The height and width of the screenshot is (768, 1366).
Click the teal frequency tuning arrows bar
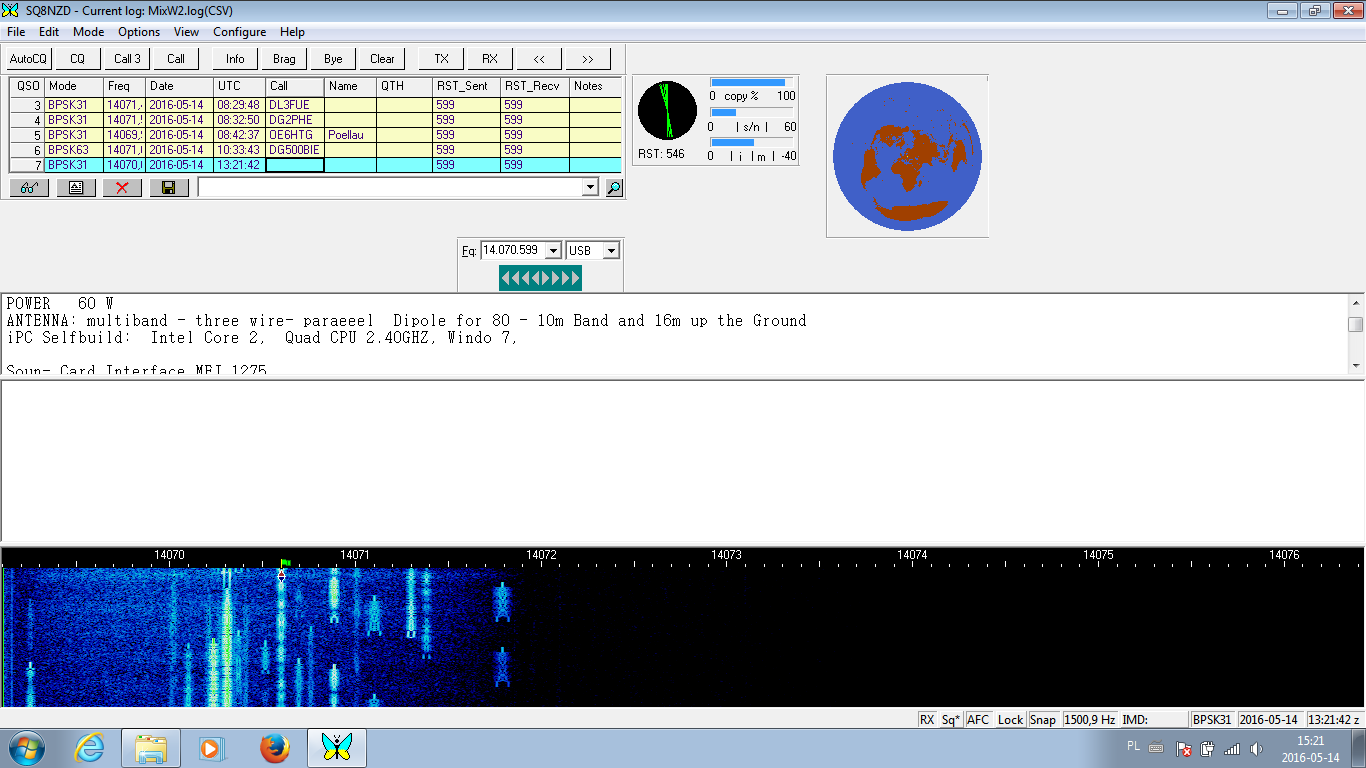coord(540,278)
